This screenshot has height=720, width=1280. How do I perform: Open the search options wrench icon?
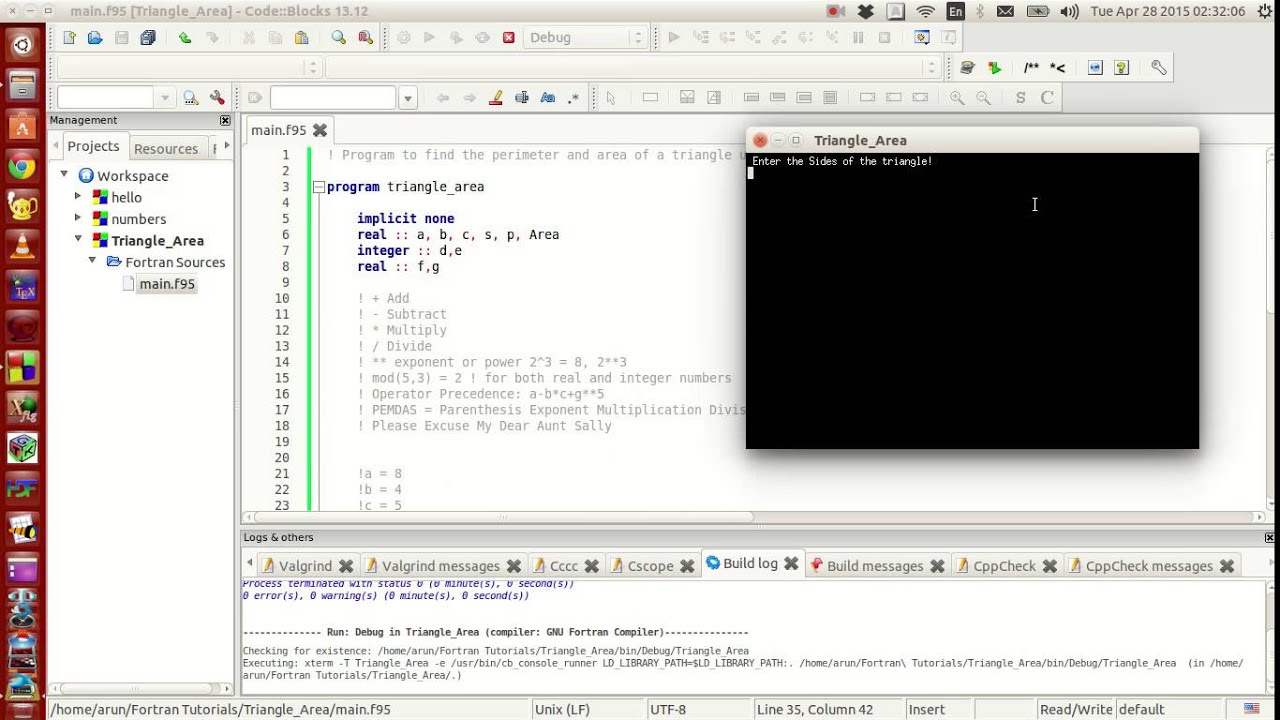(x=217, y=98)
